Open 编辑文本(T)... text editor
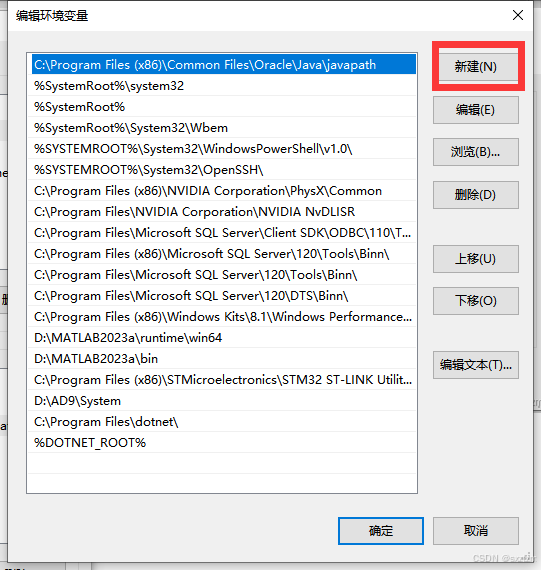This screenshot has height=570, width=541. point(476,365)
